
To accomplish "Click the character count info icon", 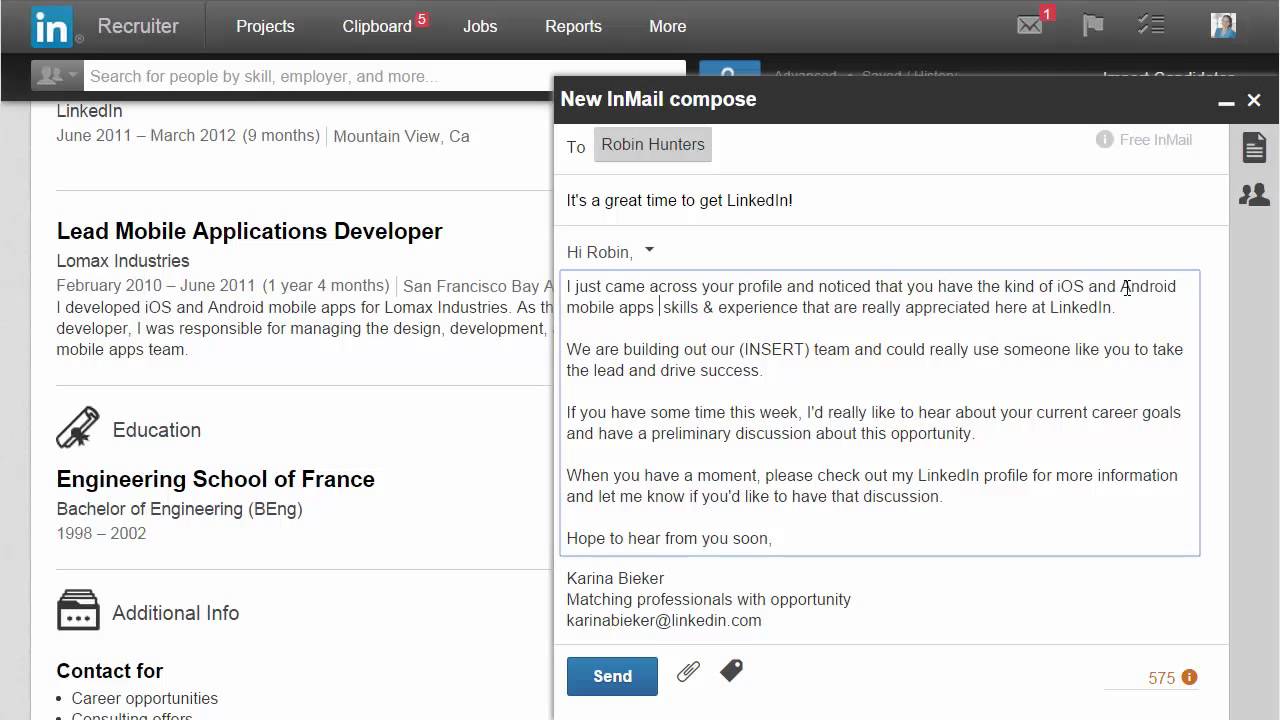I will [1189, 677].
